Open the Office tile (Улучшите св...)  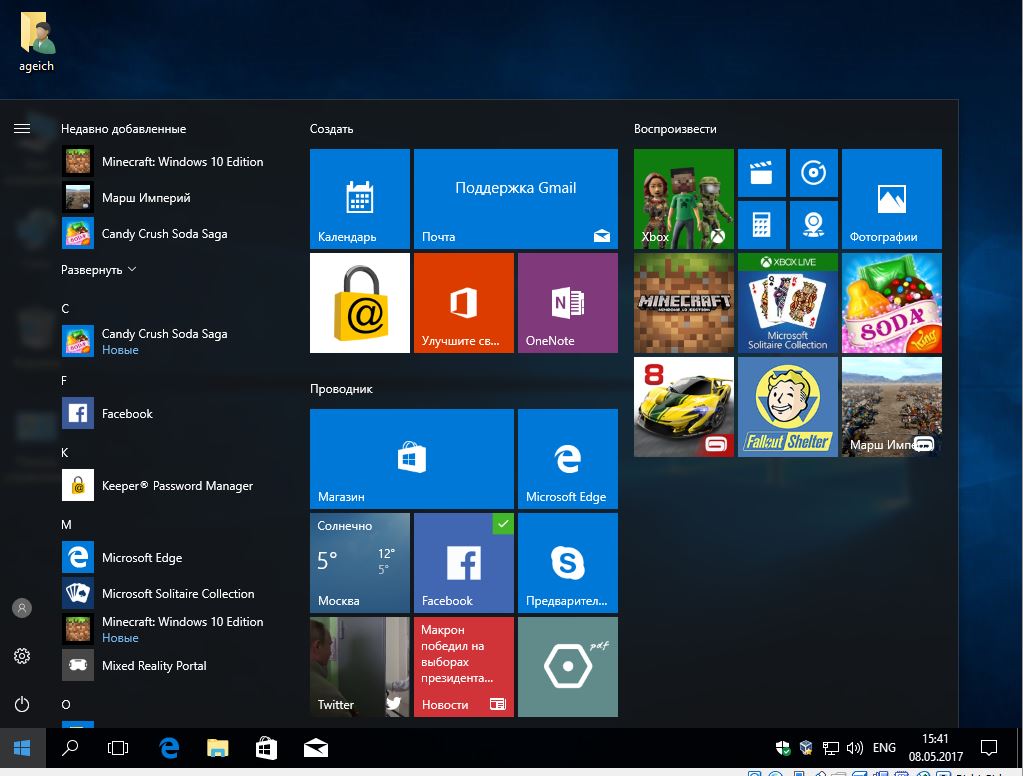[x=464, y=303]
